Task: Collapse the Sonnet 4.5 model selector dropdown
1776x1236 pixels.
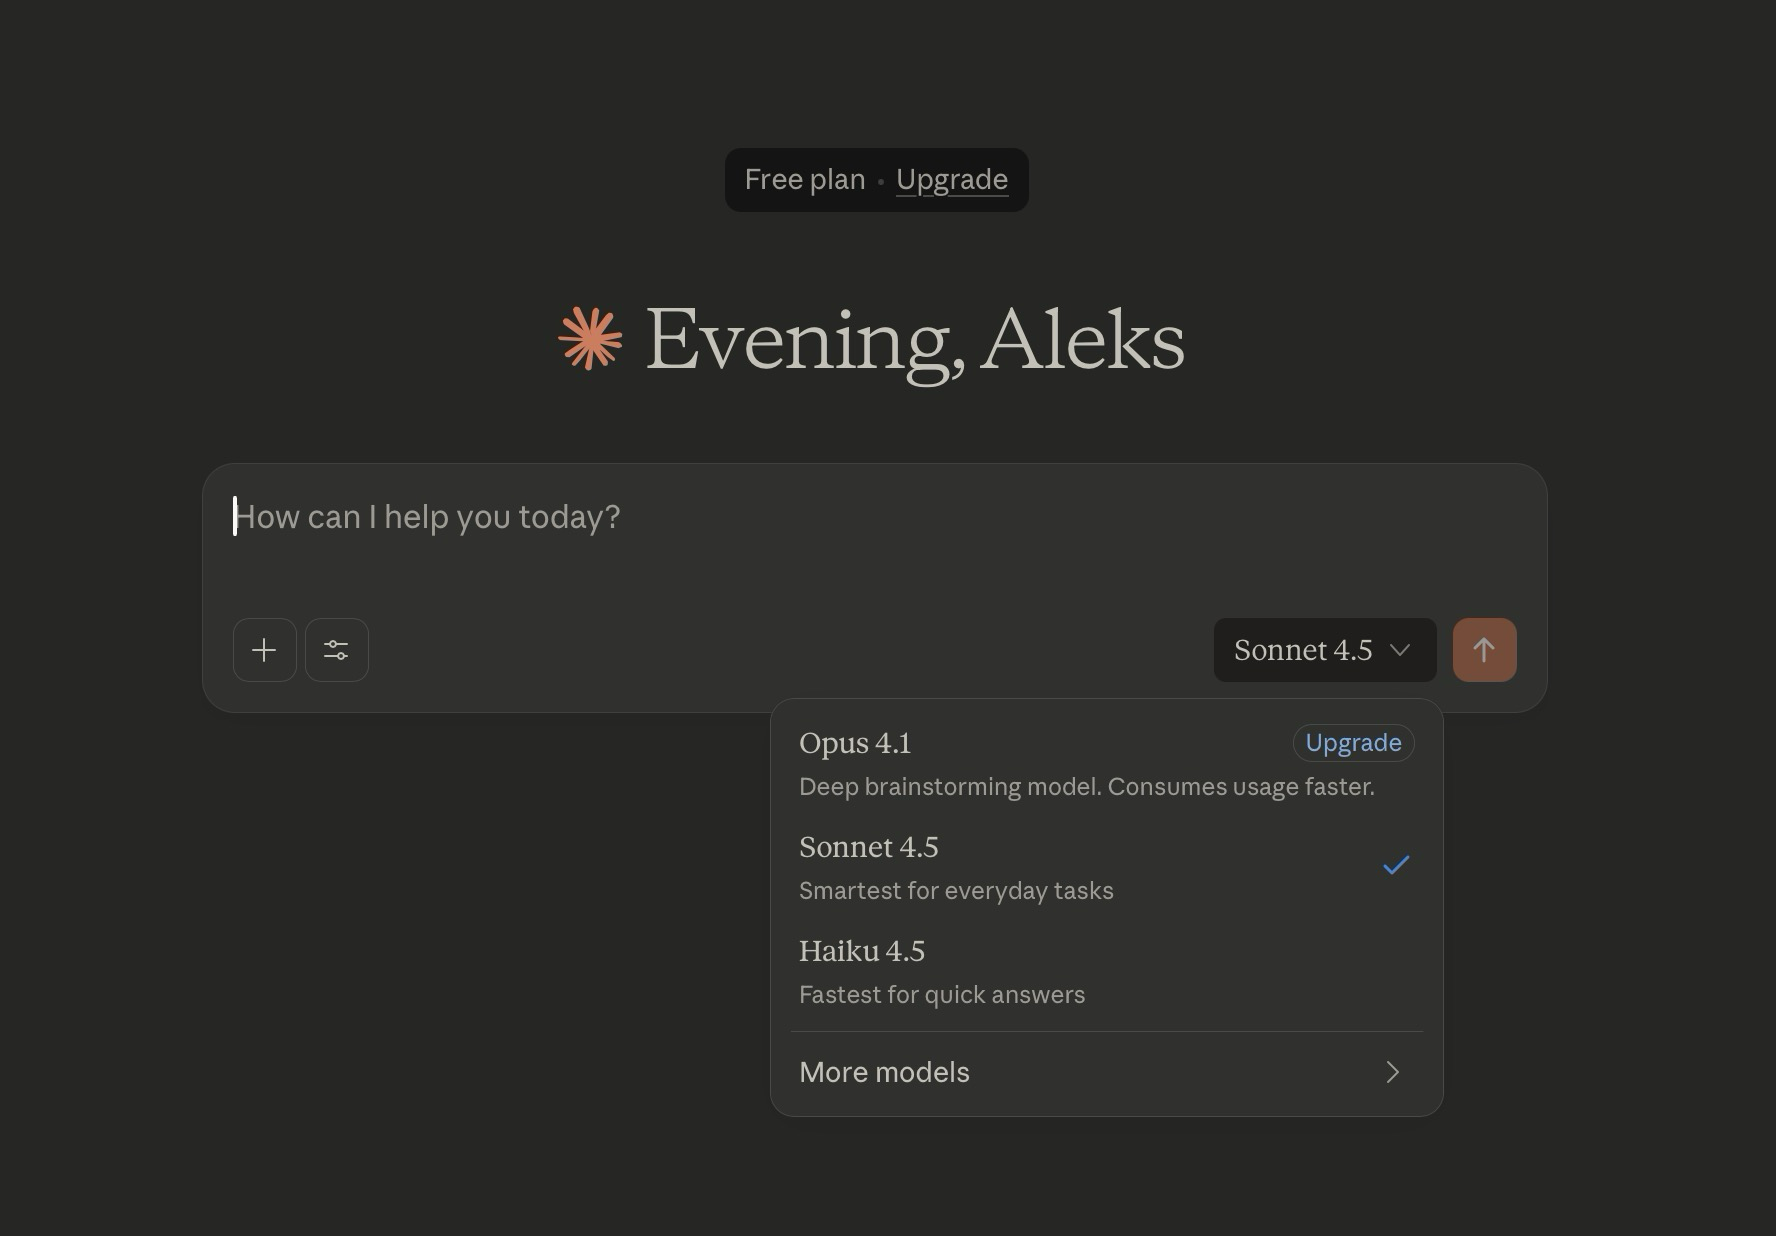Action: 1324,650
